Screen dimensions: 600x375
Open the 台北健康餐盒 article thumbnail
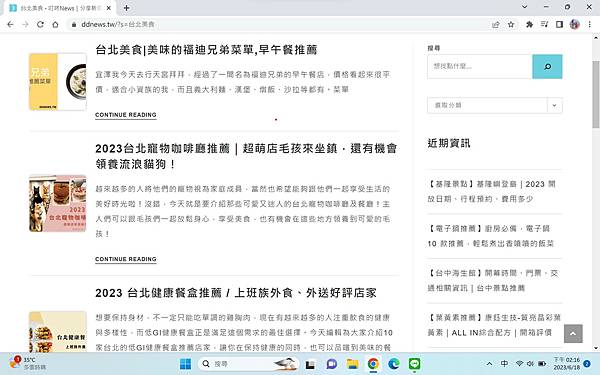click(58, 332)
